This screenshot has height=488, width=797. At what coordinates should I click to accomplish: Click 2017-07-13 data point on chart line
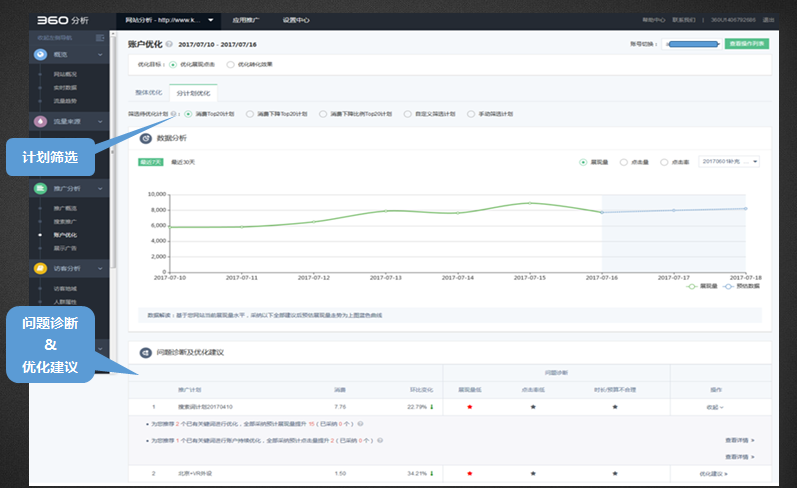[387, 211]
